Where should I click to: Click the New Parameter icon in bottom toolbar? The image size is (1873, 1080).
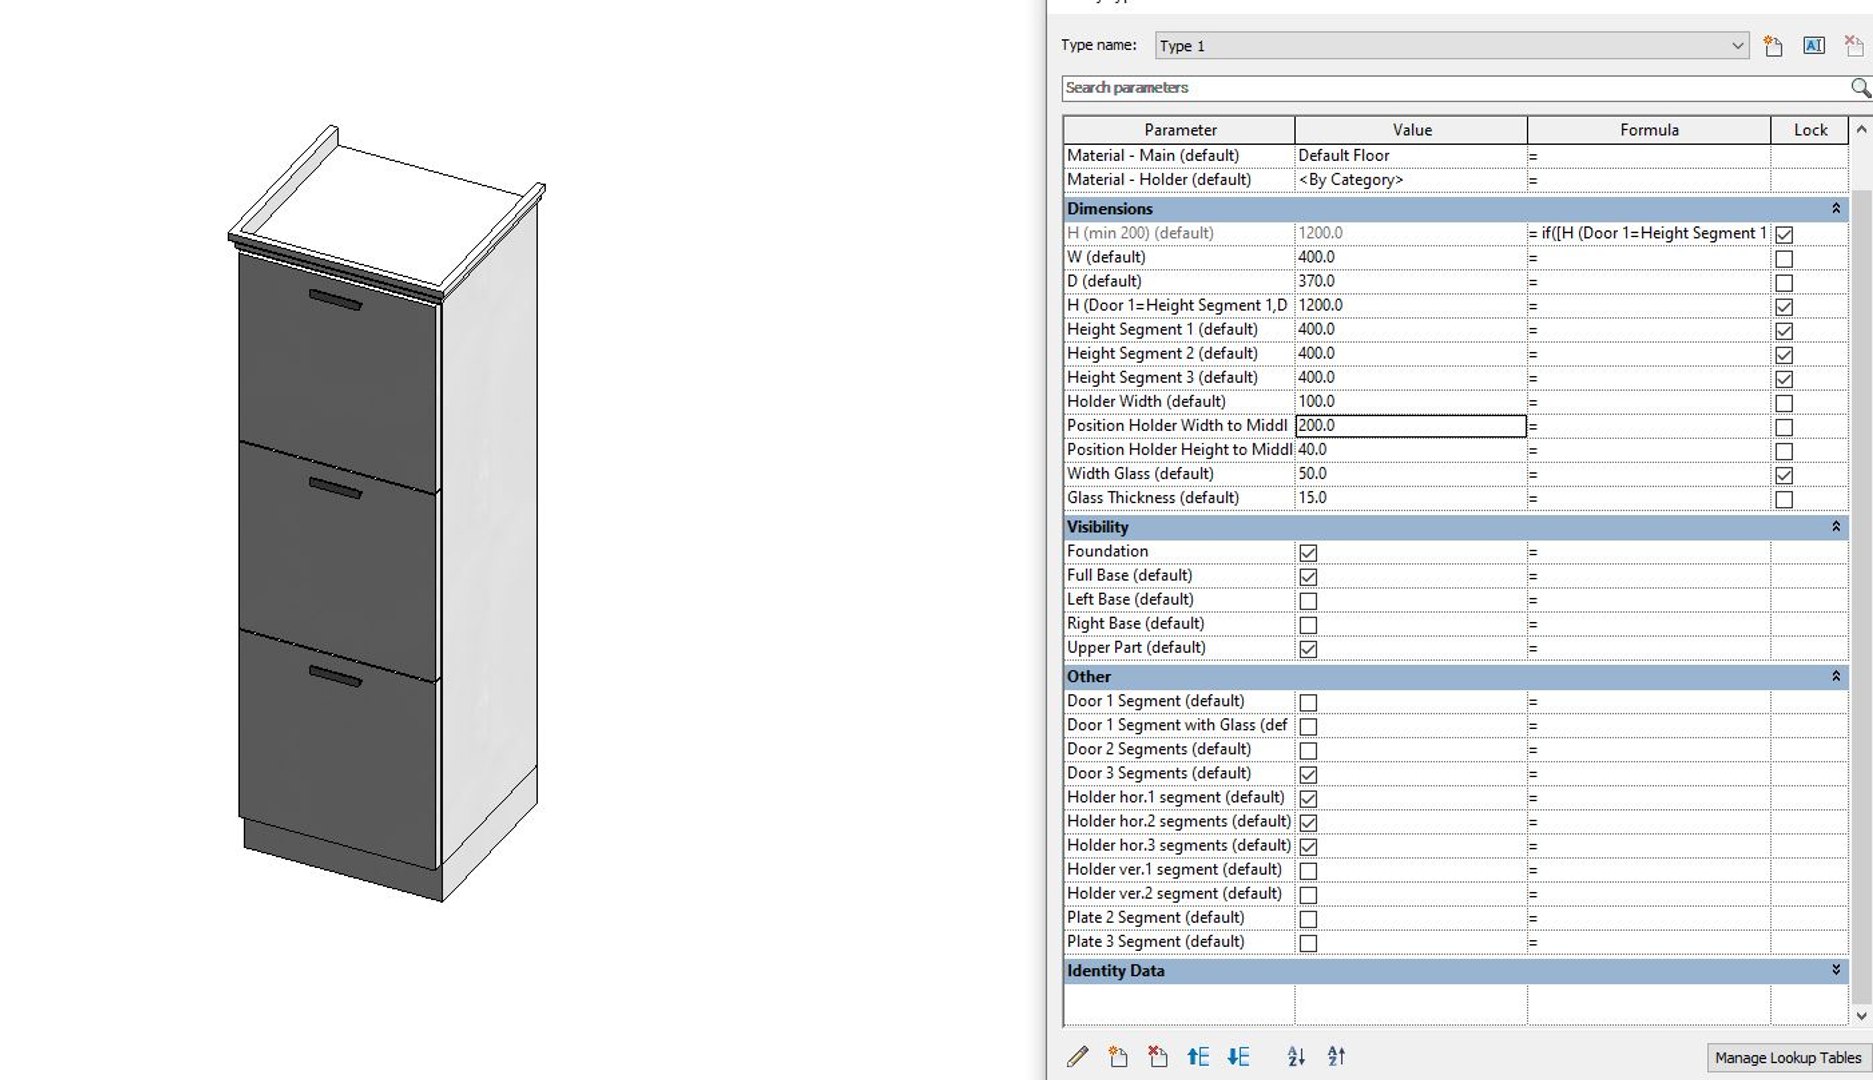pyautogui.click(x=1117, y=1056)
